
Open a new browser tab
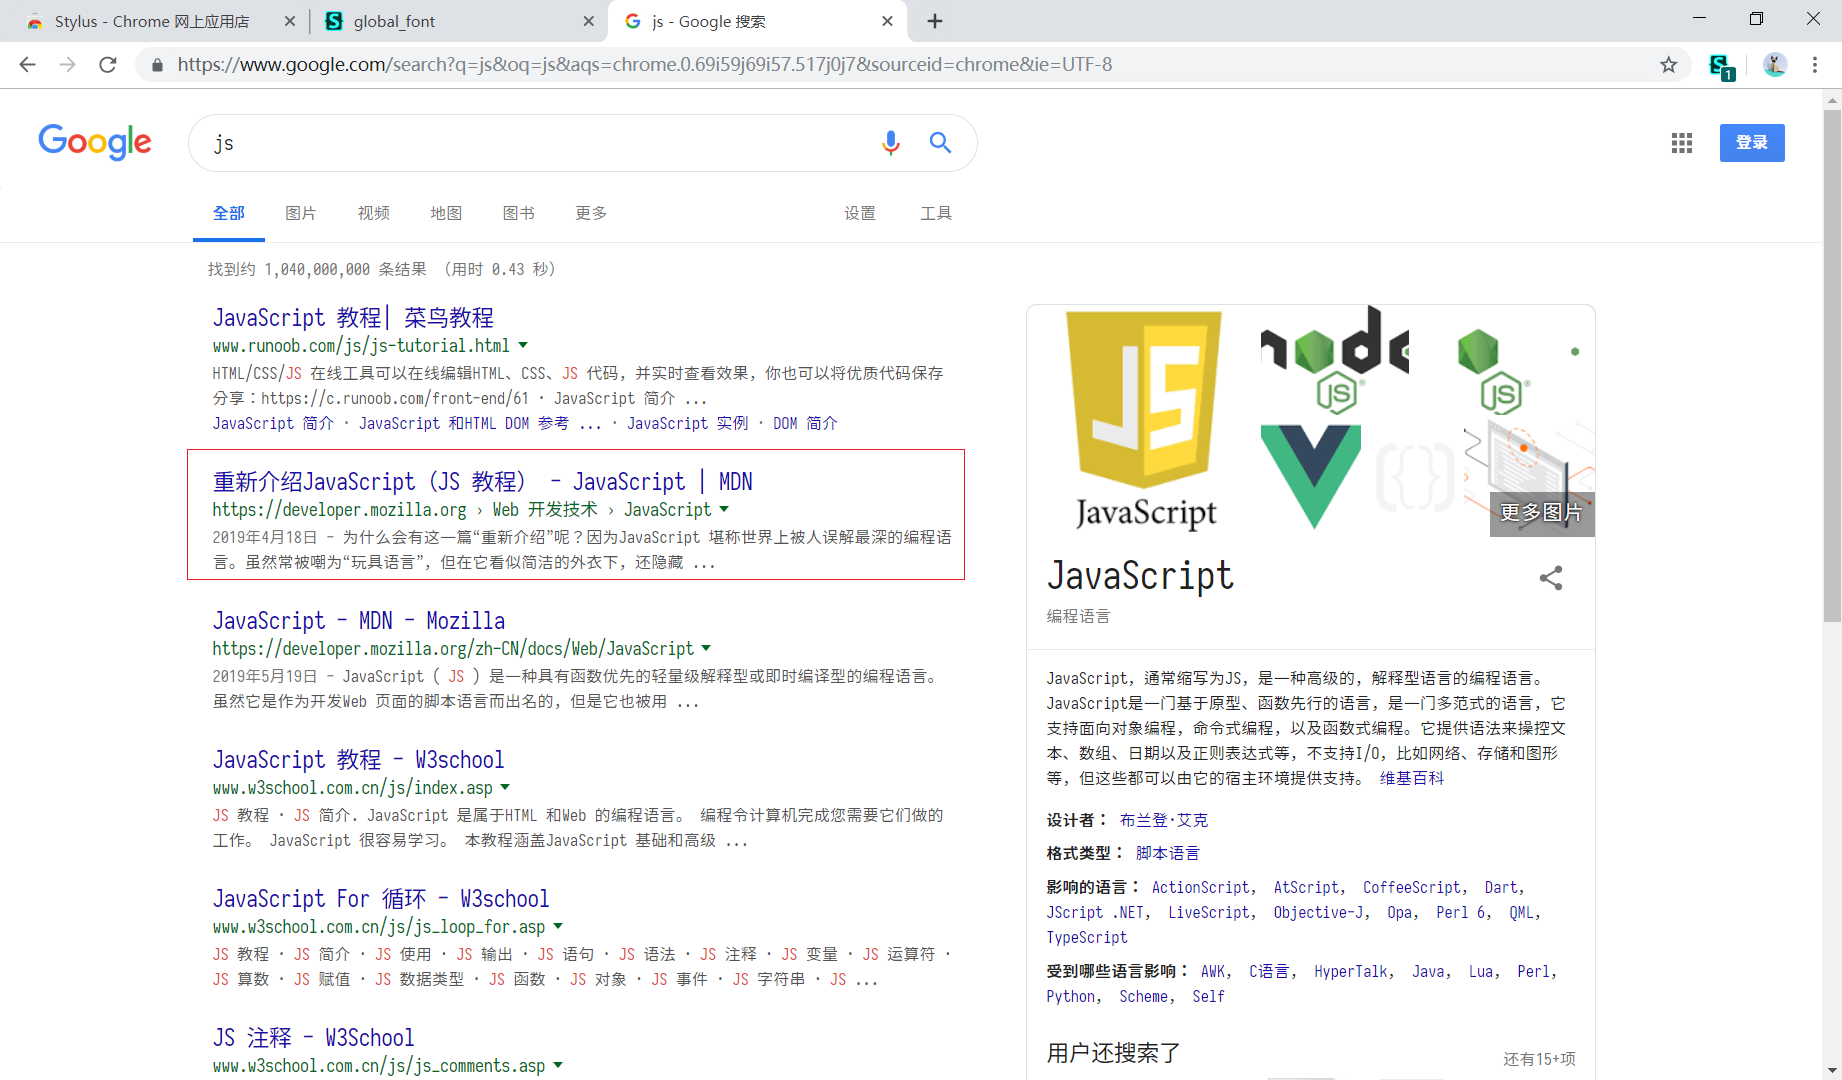point(935,21)
